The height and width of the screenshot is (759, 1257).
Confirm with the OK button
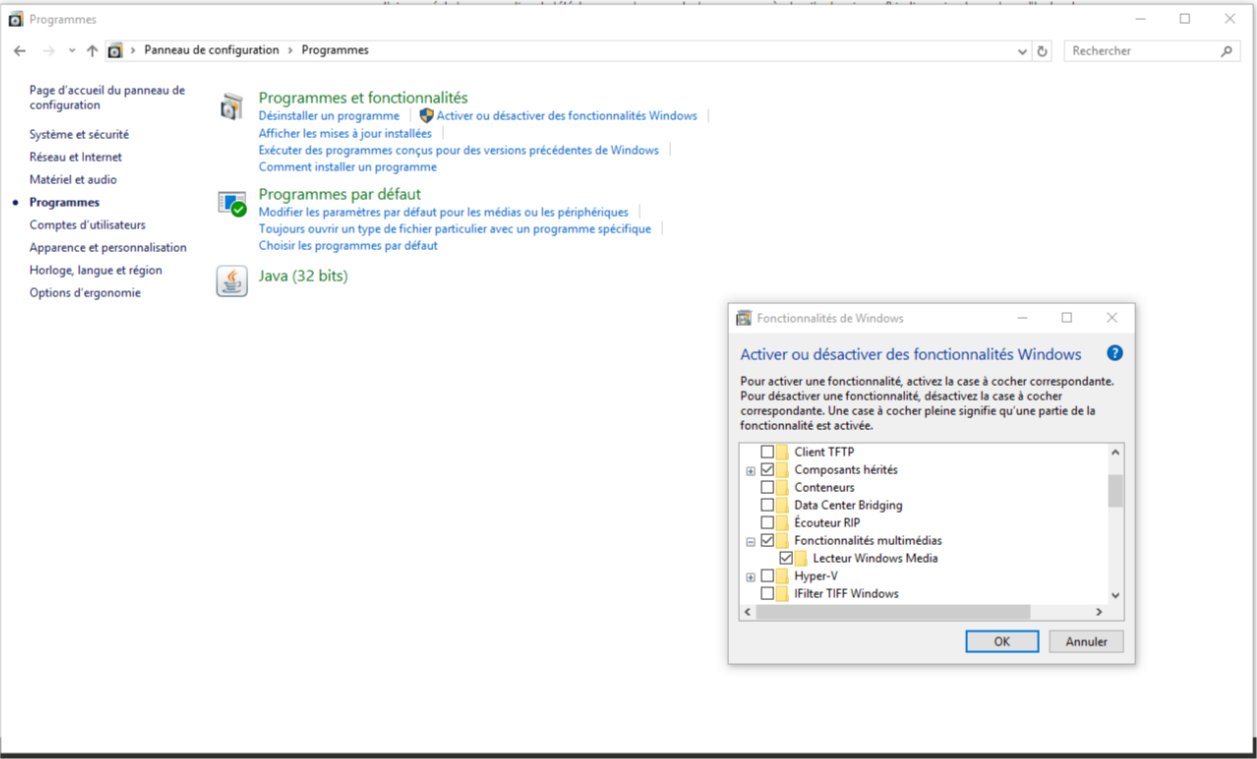point(1002,642)
